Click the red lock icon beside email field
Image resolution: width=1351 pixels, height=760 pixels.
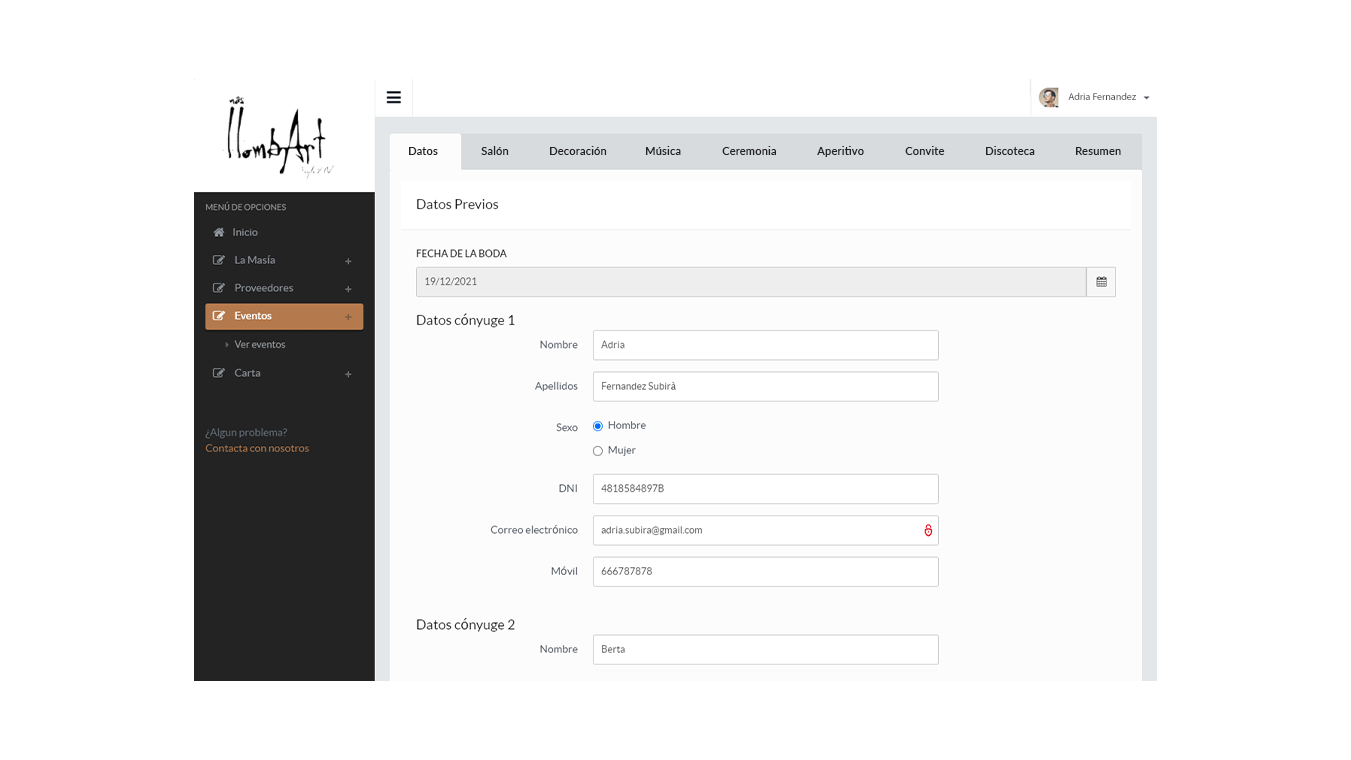(x=927, y=530)
